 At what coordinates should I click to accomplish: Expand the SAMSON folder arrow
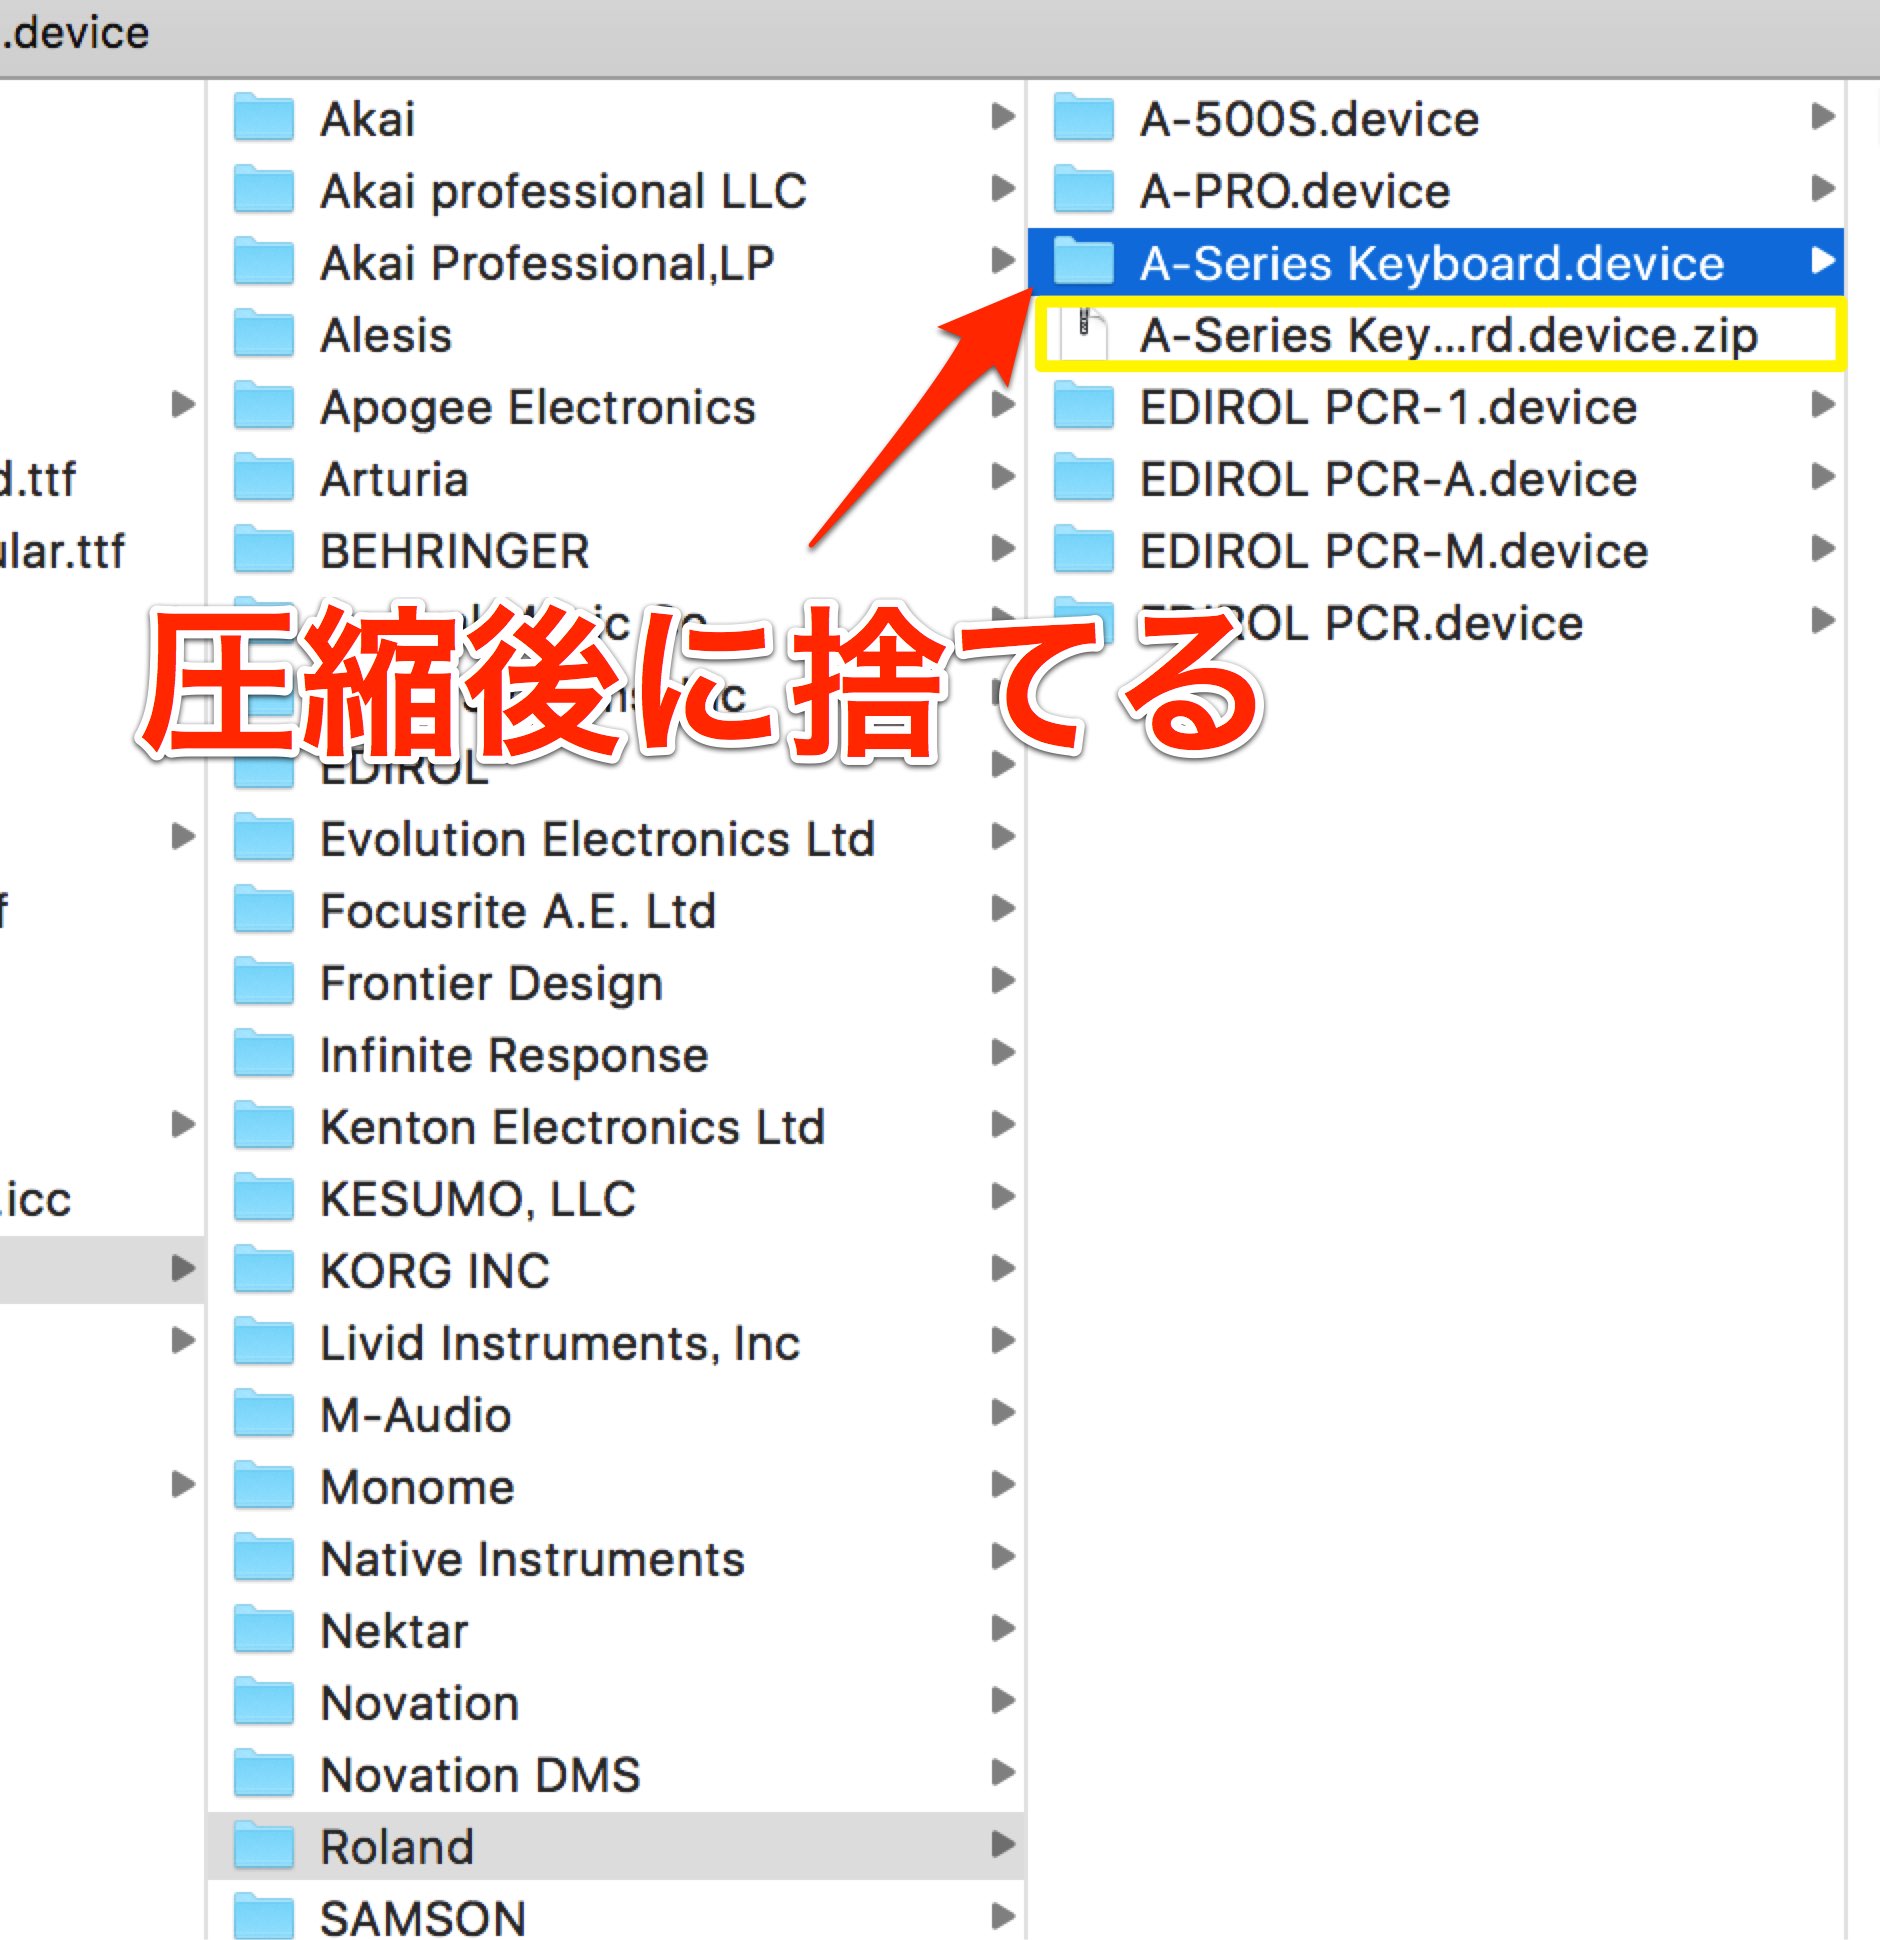(x=1003, y=1917)
